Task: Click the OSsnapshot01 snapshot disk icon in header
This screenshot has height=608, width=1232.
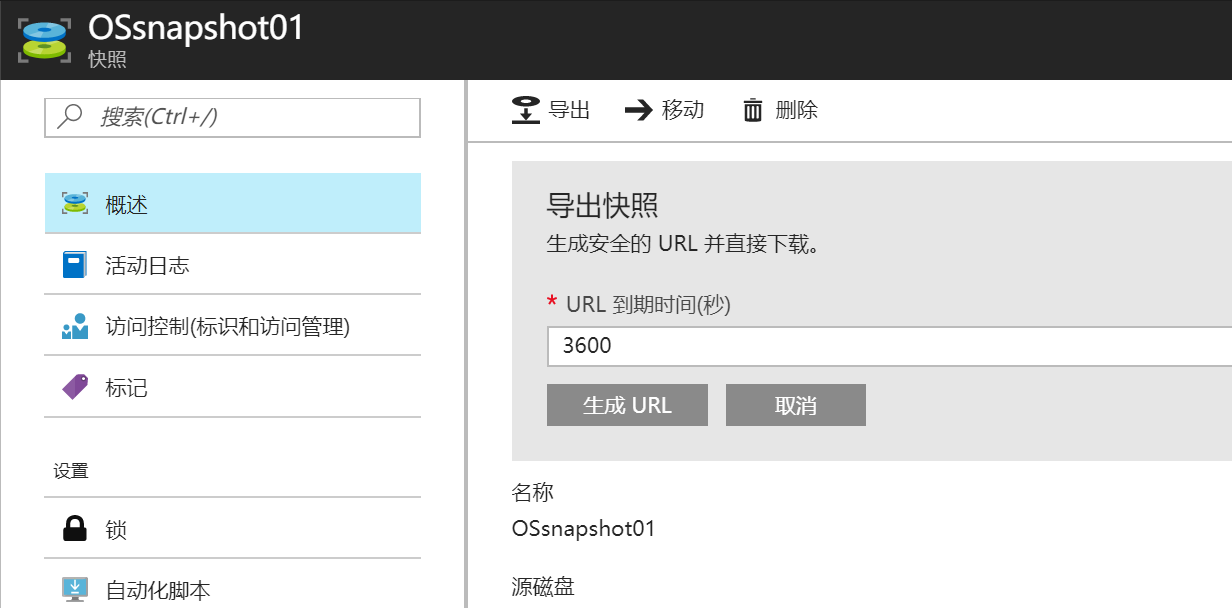Action: (x=43, y=41)
